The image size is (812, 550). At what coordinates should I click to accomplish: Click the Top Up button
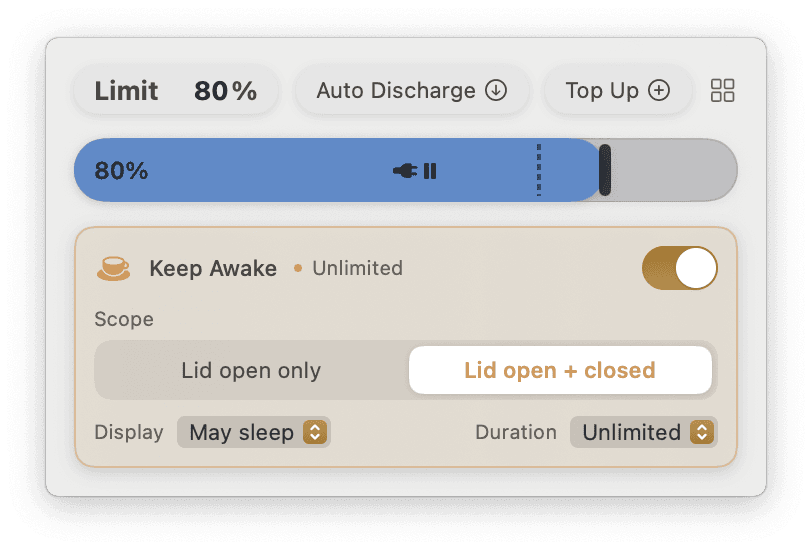[618, 91]
